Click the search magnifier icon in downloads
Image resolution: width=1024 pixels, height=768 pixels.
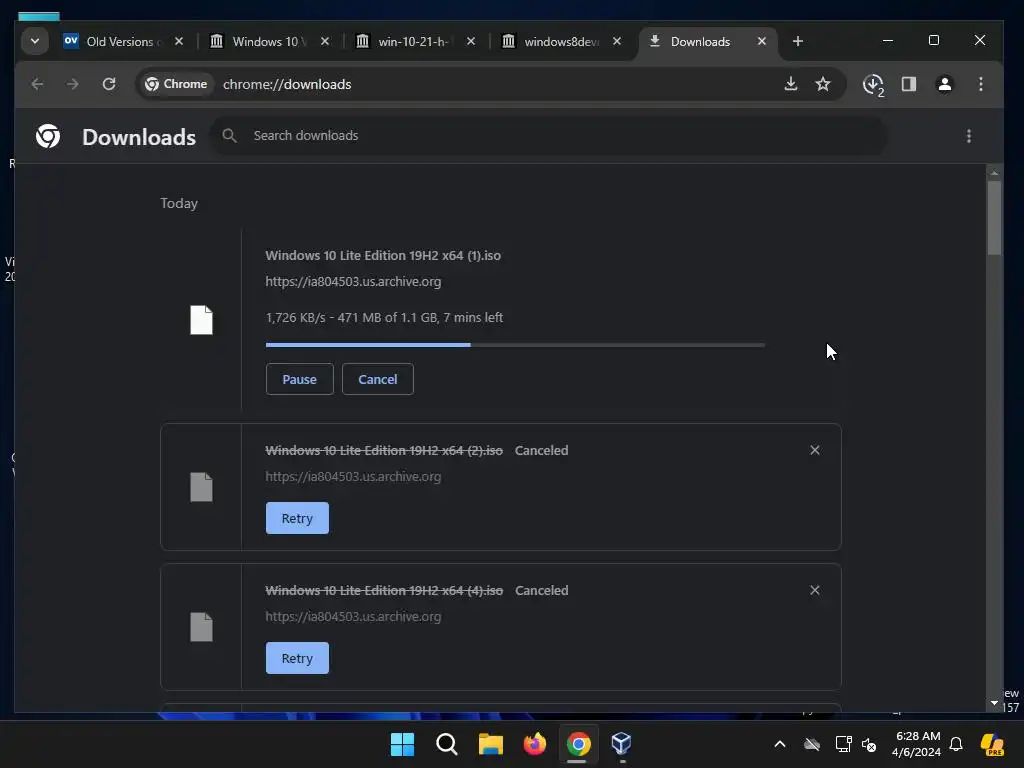click(229, 135)
